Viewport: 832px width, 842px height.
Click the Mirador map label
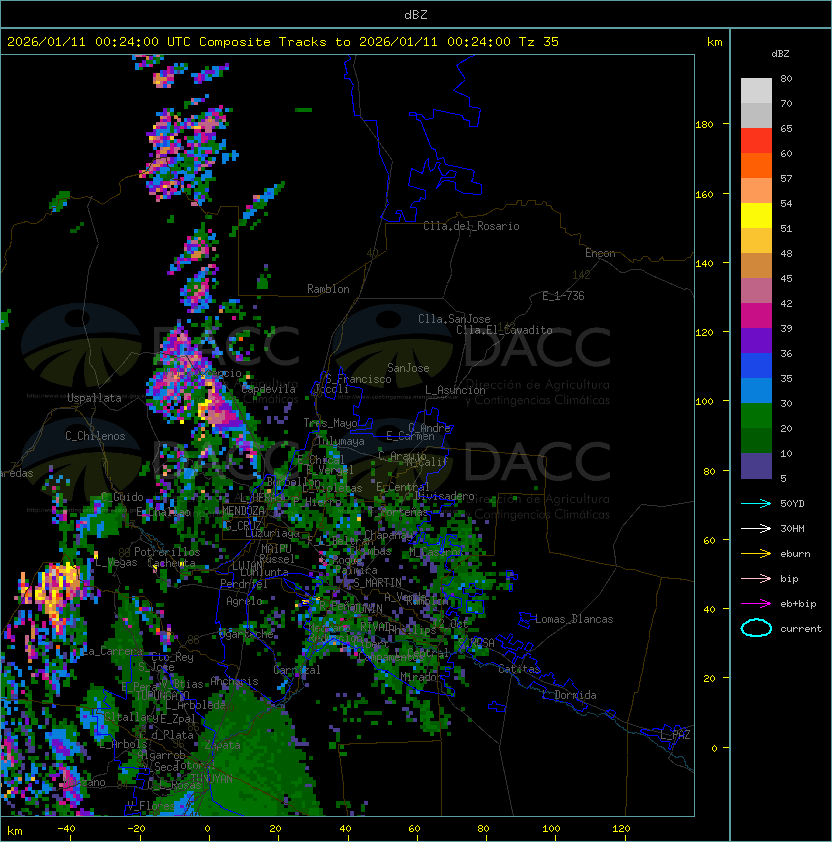click(422, 677)
